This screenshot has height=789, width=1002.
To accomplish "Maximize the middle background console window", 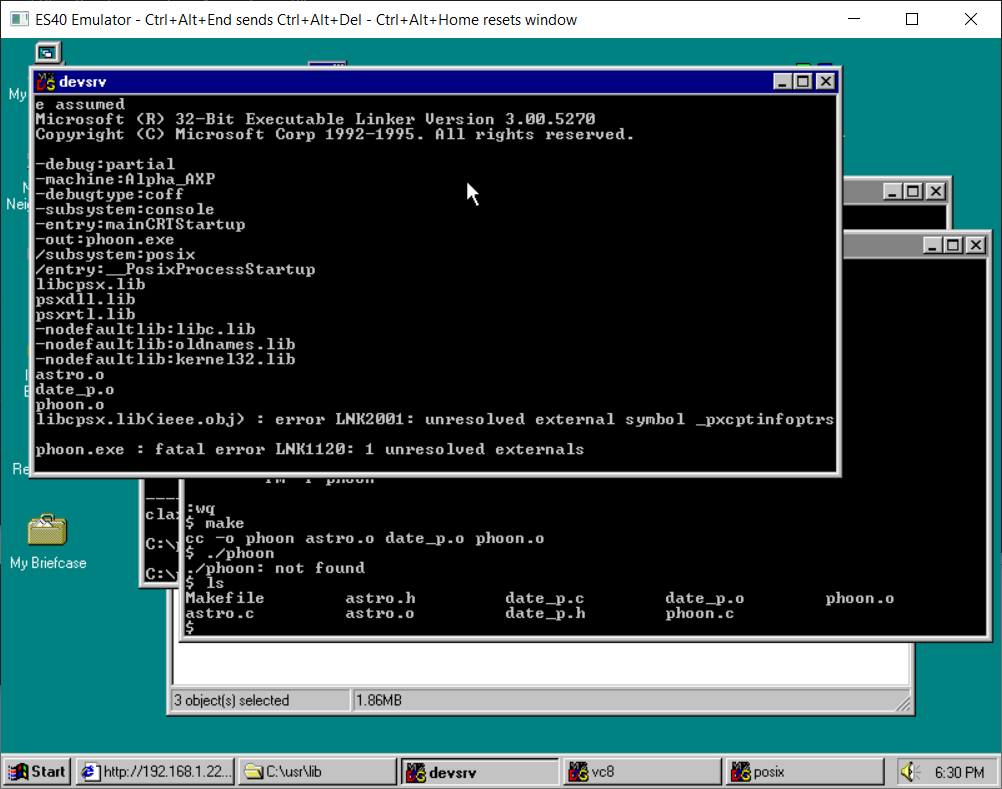I will [913, 191].
